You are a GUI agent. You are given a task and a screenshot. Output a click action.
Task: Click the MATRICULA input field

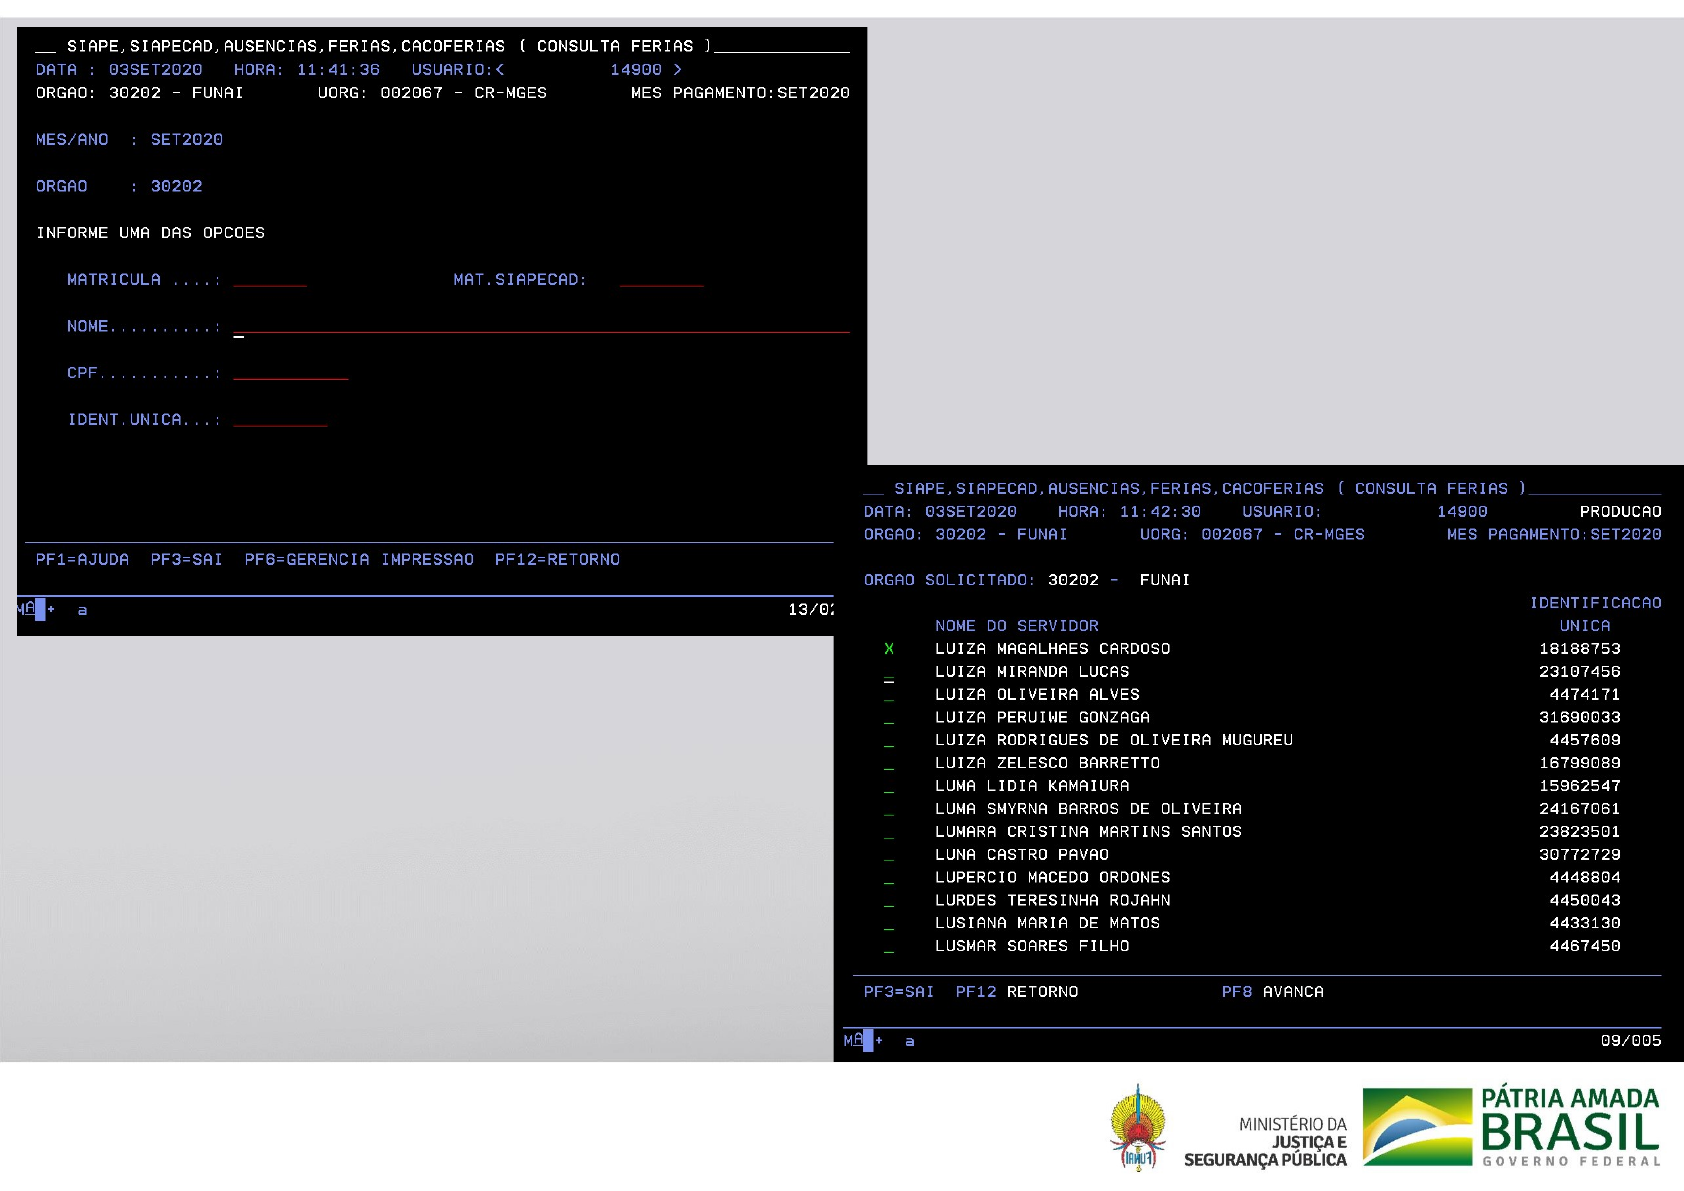(x=269, y=280)
